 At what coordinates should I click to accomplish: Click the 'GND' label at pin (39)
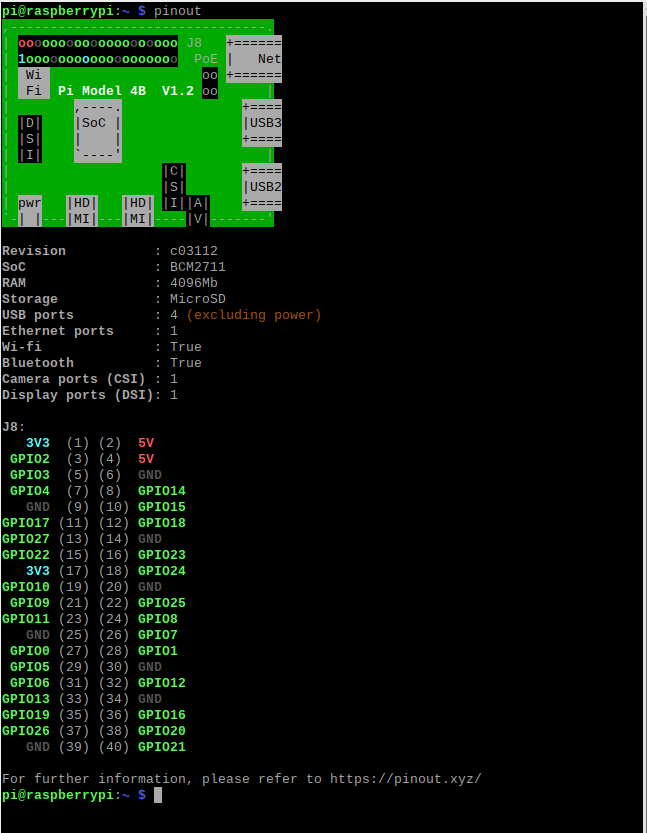coord(38,746)
